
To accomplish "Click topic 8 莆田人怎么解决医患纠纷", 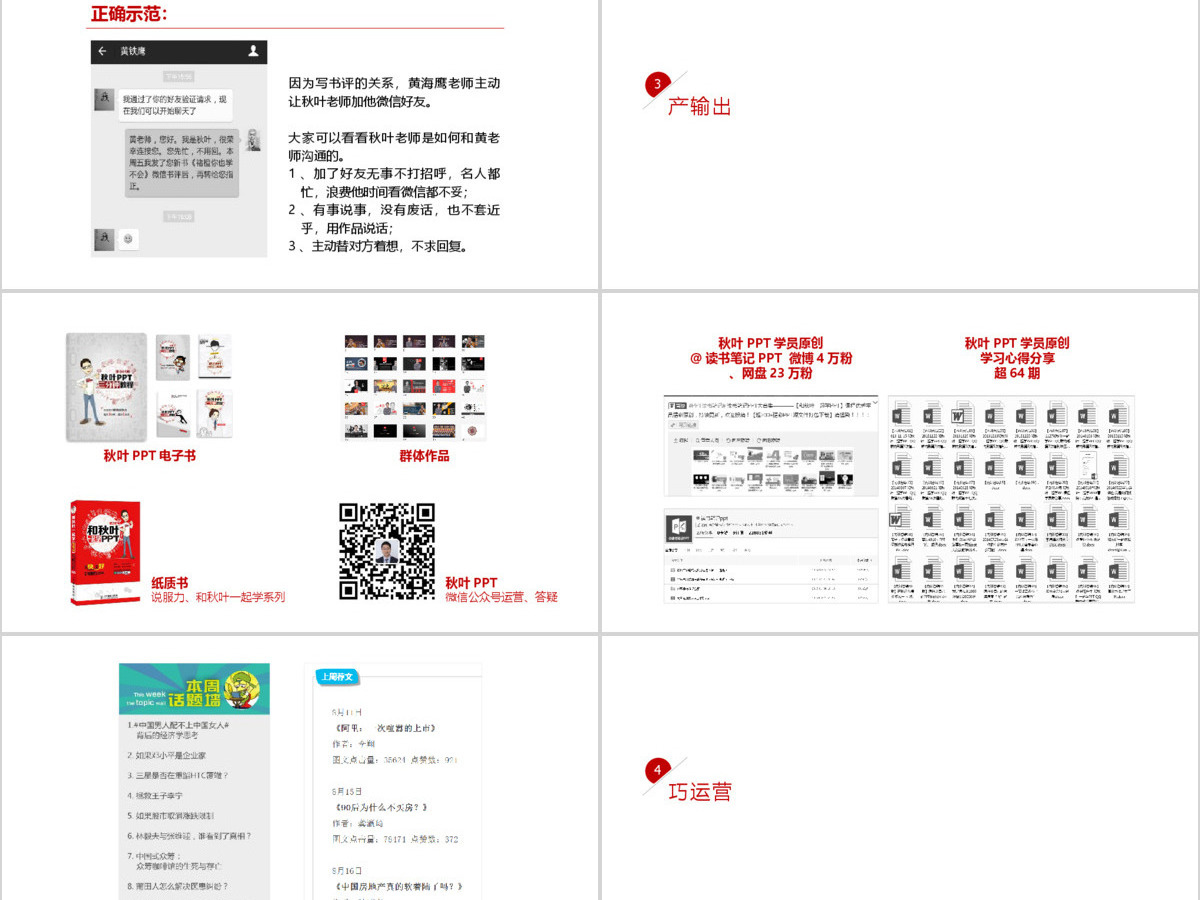I will [x=177, y=886].
